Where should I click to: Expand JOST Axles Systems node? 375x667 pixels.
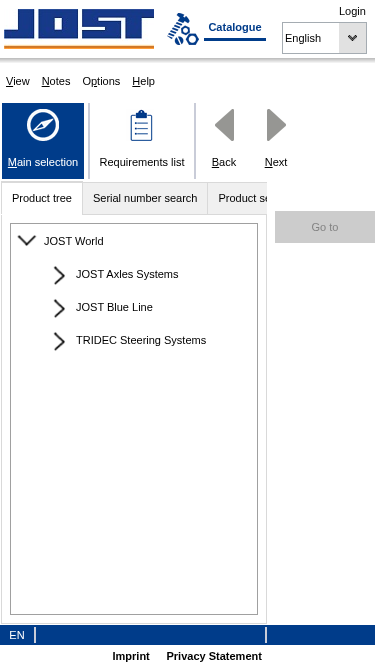[x=59, y=275]
